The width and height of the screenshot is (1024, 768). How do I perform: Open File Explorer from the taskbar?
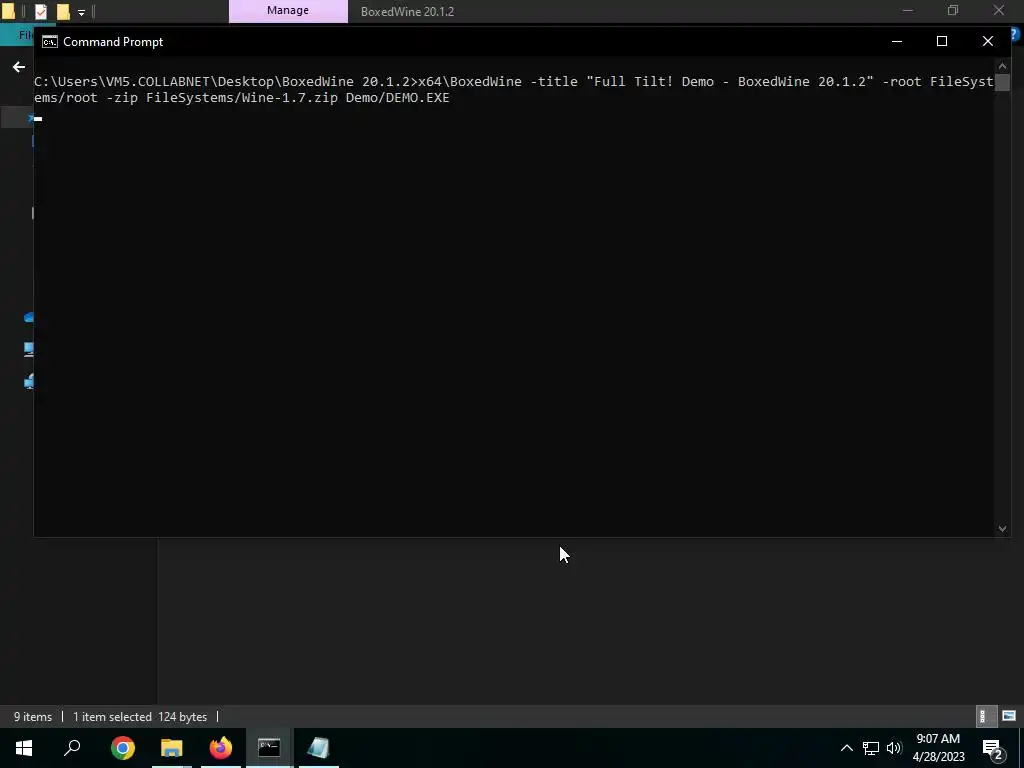pyautogui.click(x=172, y=748)
